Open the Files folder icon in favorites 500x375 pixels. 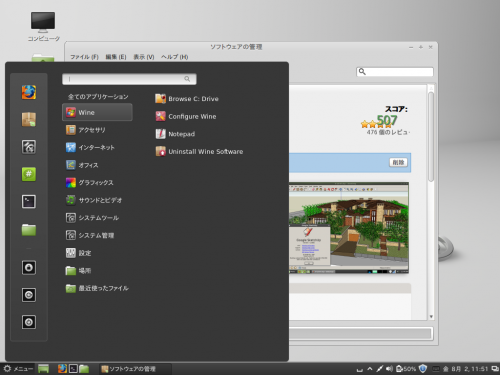(29, 229)
